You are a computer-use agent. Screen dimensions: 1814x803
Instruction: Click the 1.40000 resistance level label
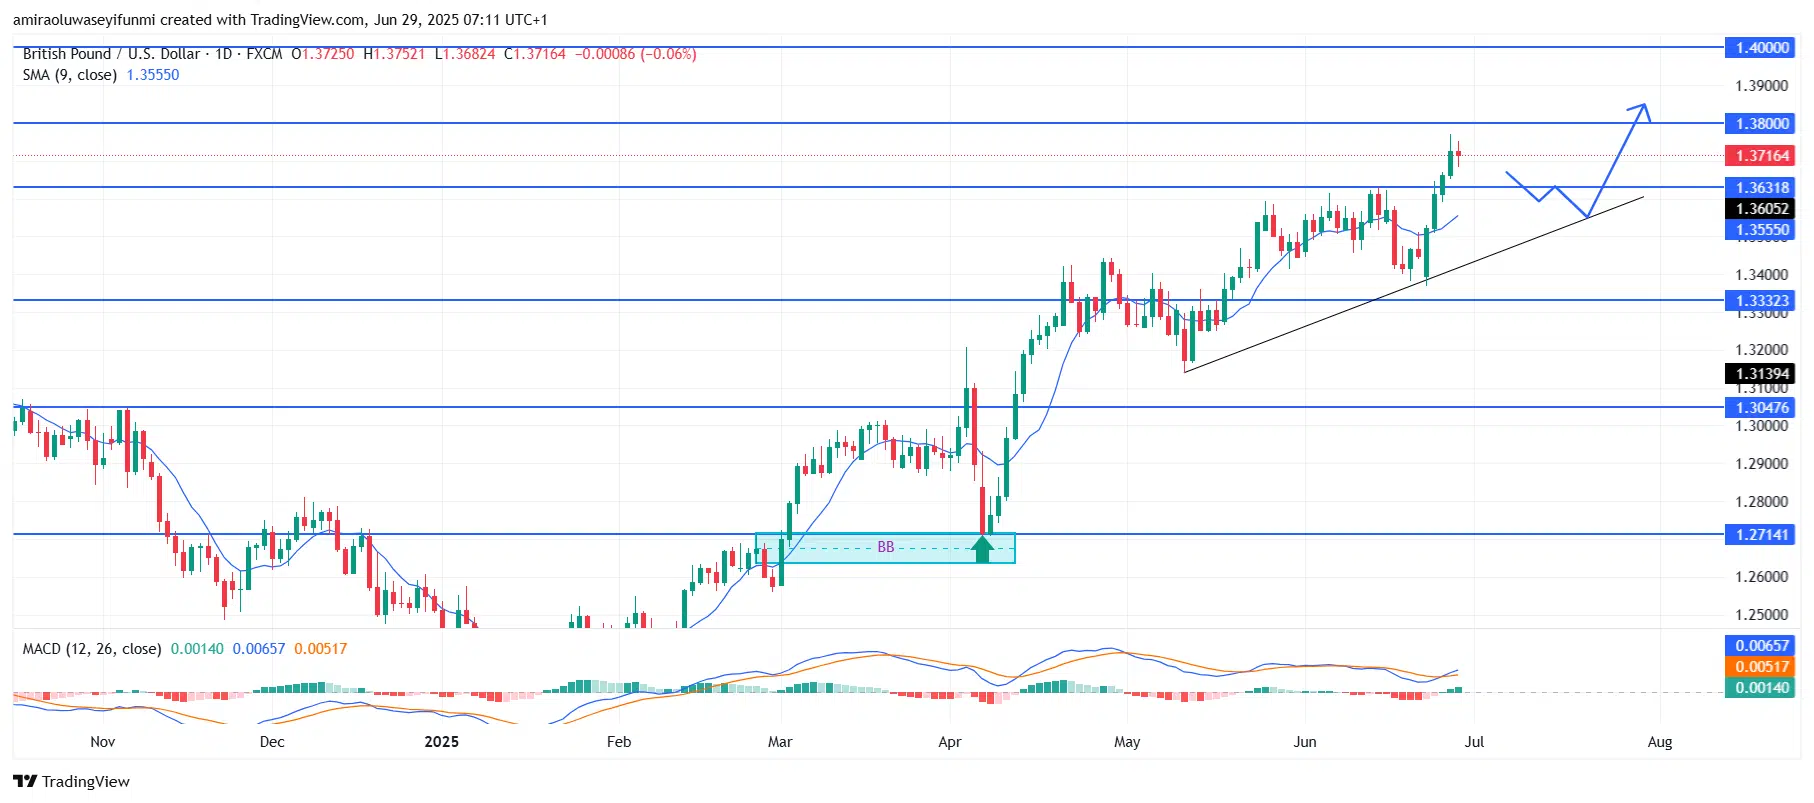pyautogui.click(x=1761, y=48)
